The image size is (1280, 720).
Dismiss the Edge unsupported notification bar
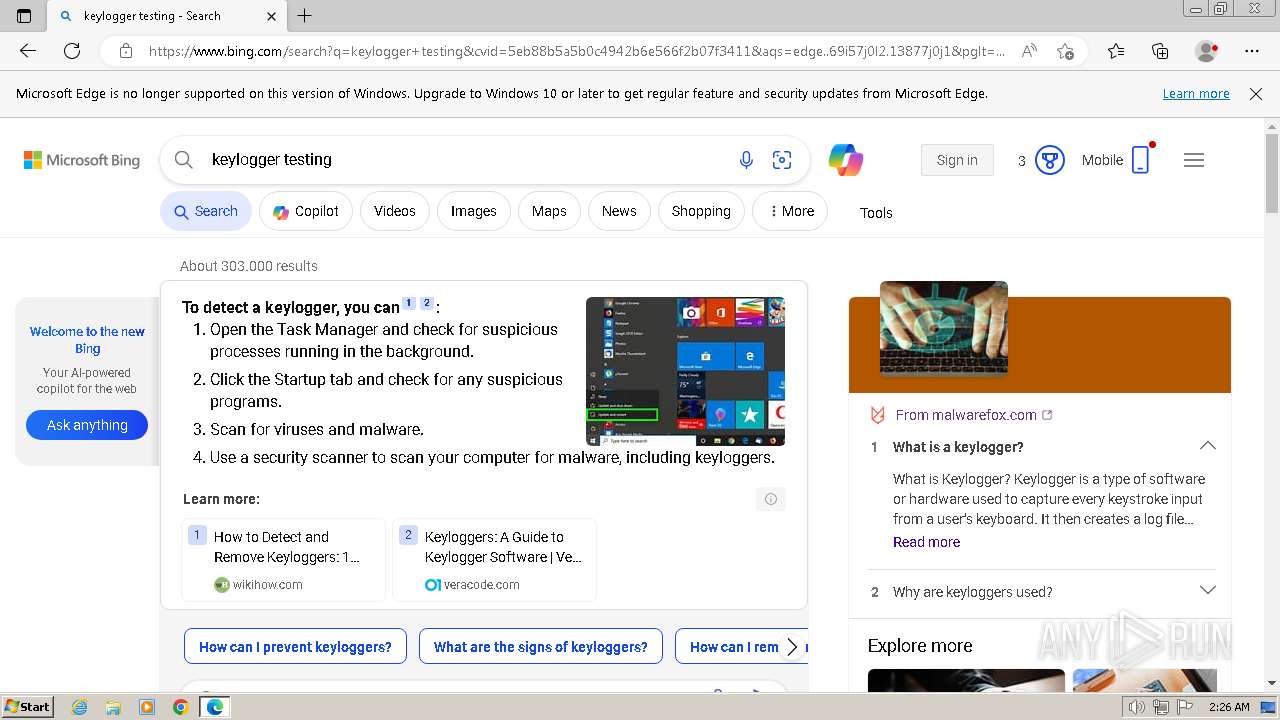[x=1256, y=94]
